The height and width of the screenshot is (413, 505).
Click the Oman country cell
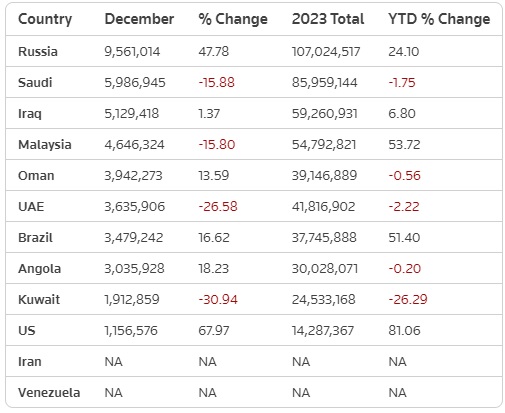[36, 176]
